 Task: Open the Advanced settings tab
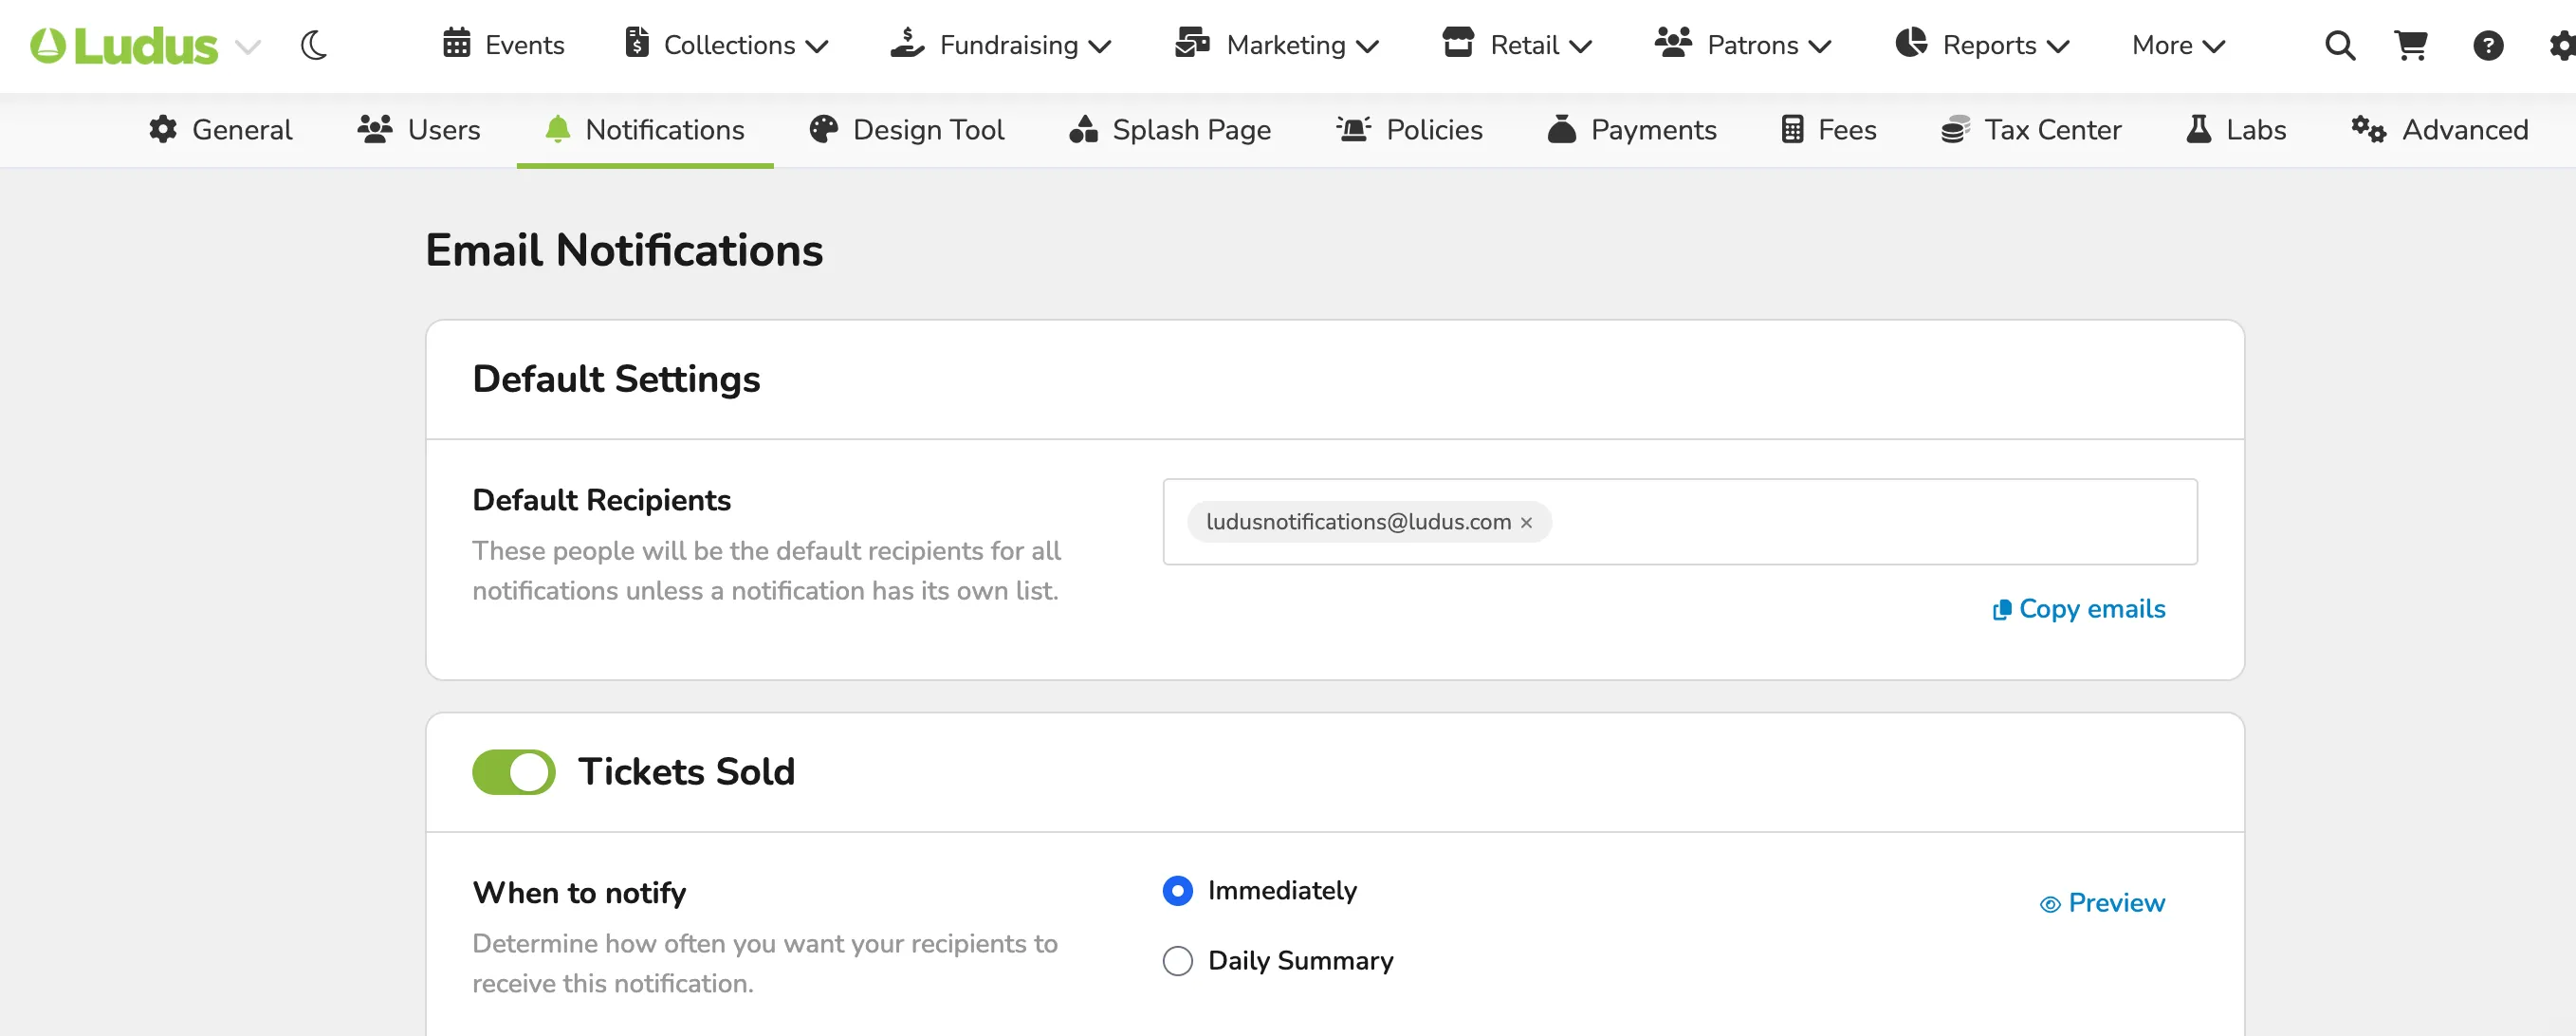pyautogui.click(x=2440, y=130)
